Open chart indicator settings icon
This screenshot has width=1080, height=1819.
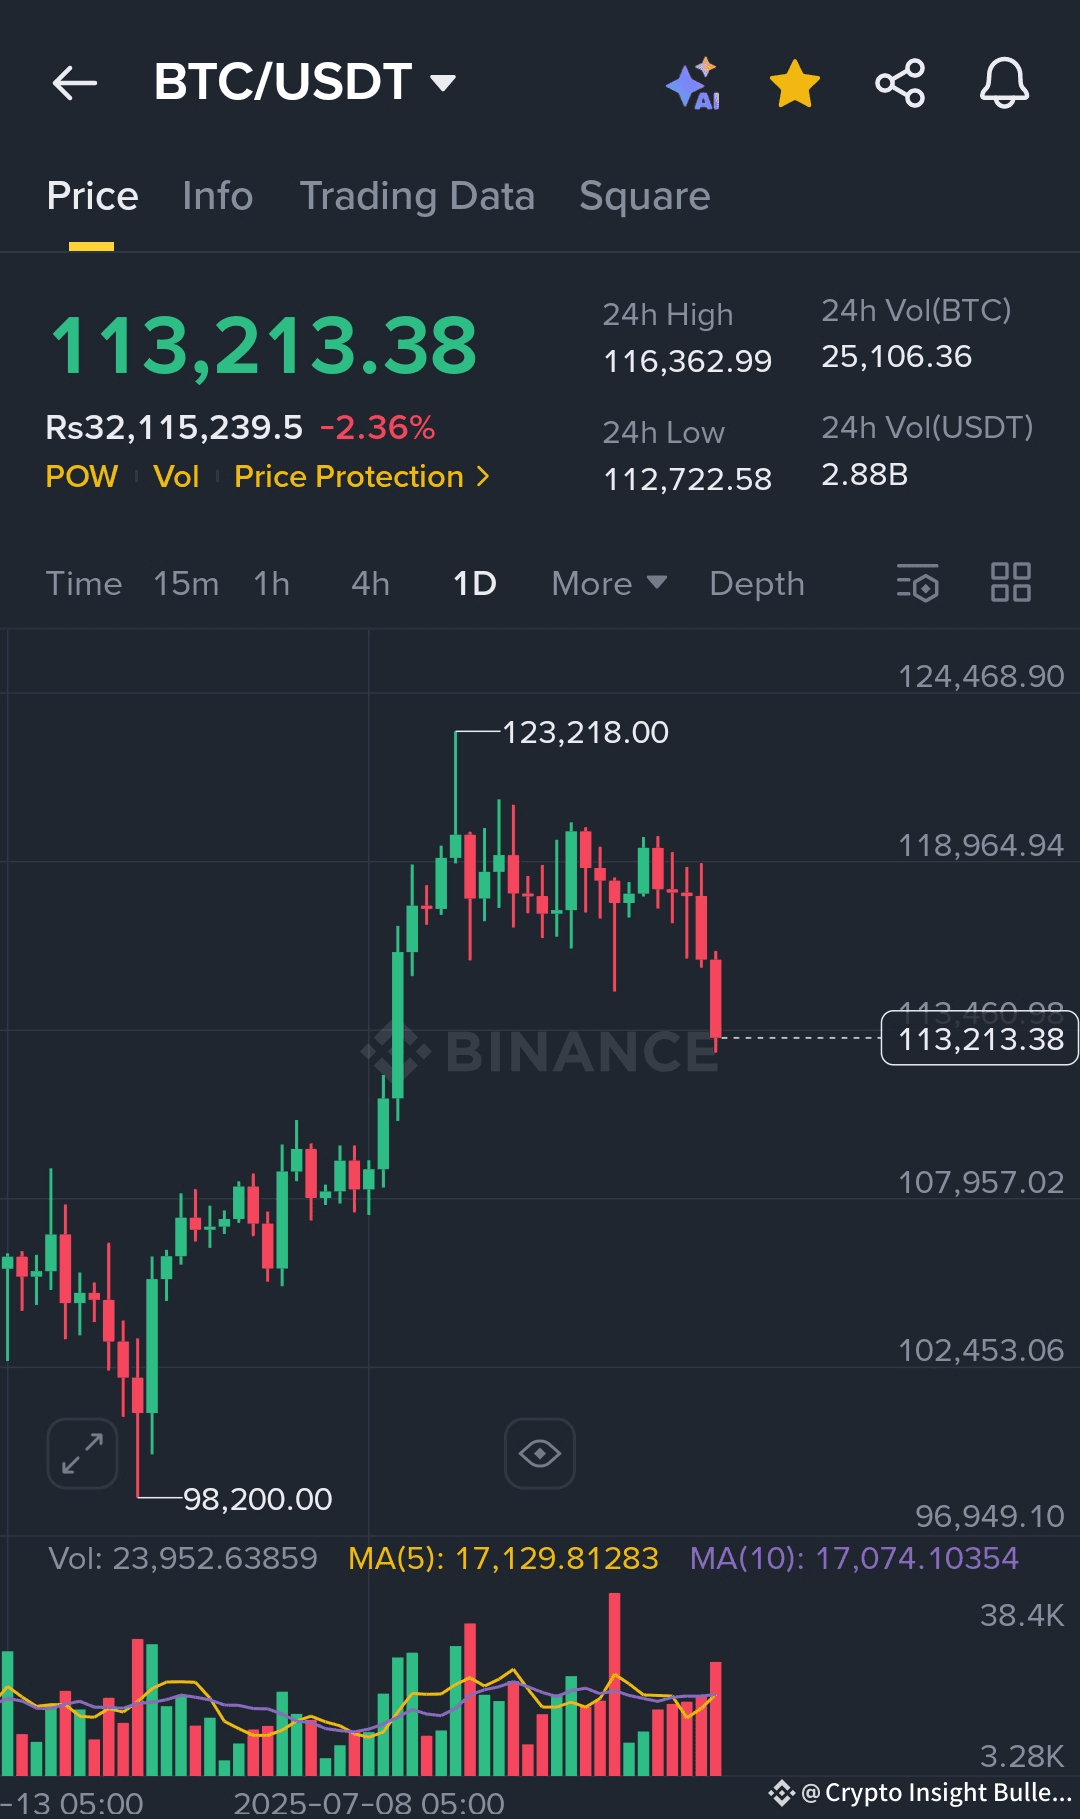918,583
